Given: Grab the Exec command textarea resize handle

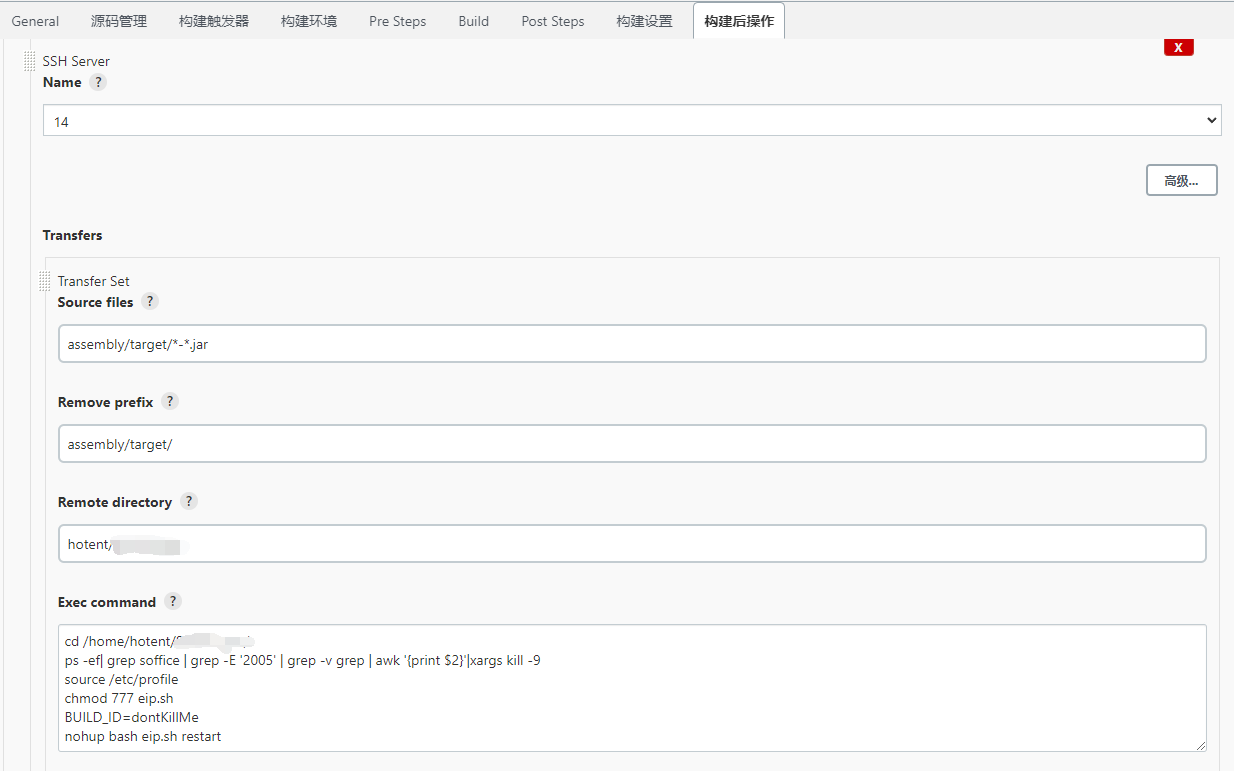Looking at the screenshot, I should 1200,745.
